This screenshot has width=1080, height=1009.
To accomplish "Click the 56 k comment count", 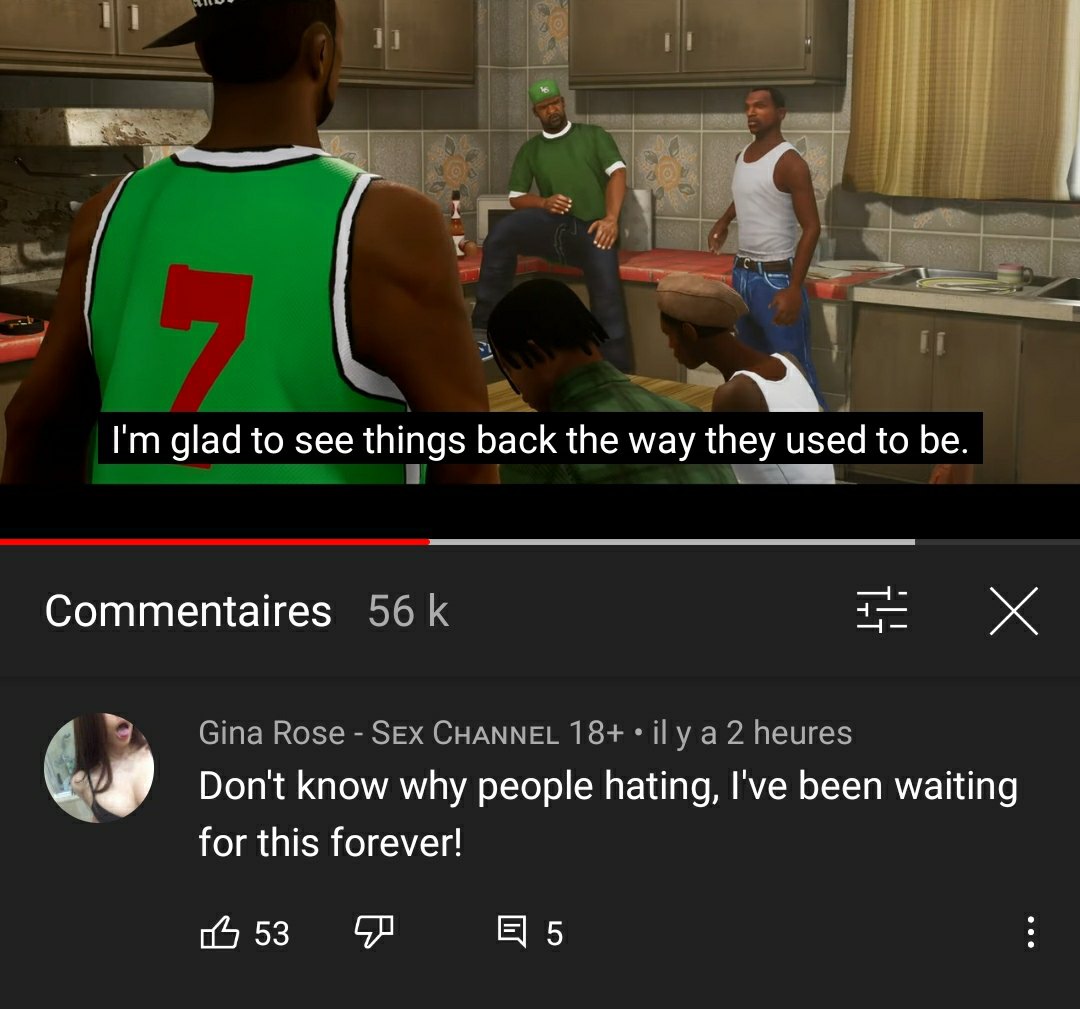I will coord(408,611).
